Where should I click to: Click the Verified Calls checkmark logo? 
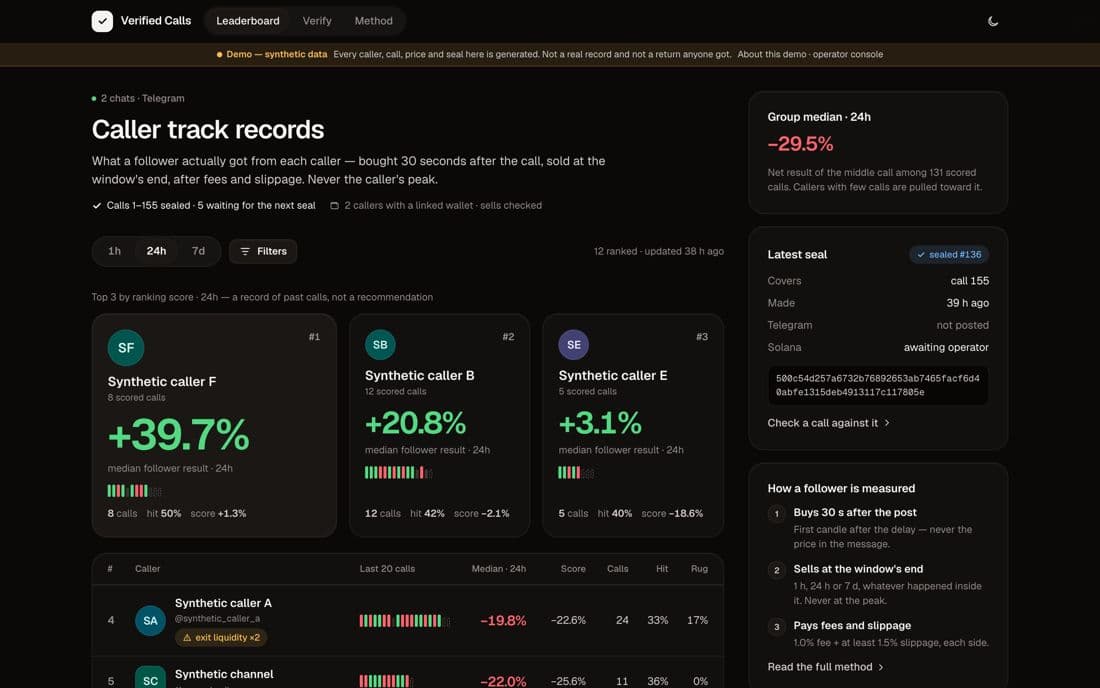point(102,21)
